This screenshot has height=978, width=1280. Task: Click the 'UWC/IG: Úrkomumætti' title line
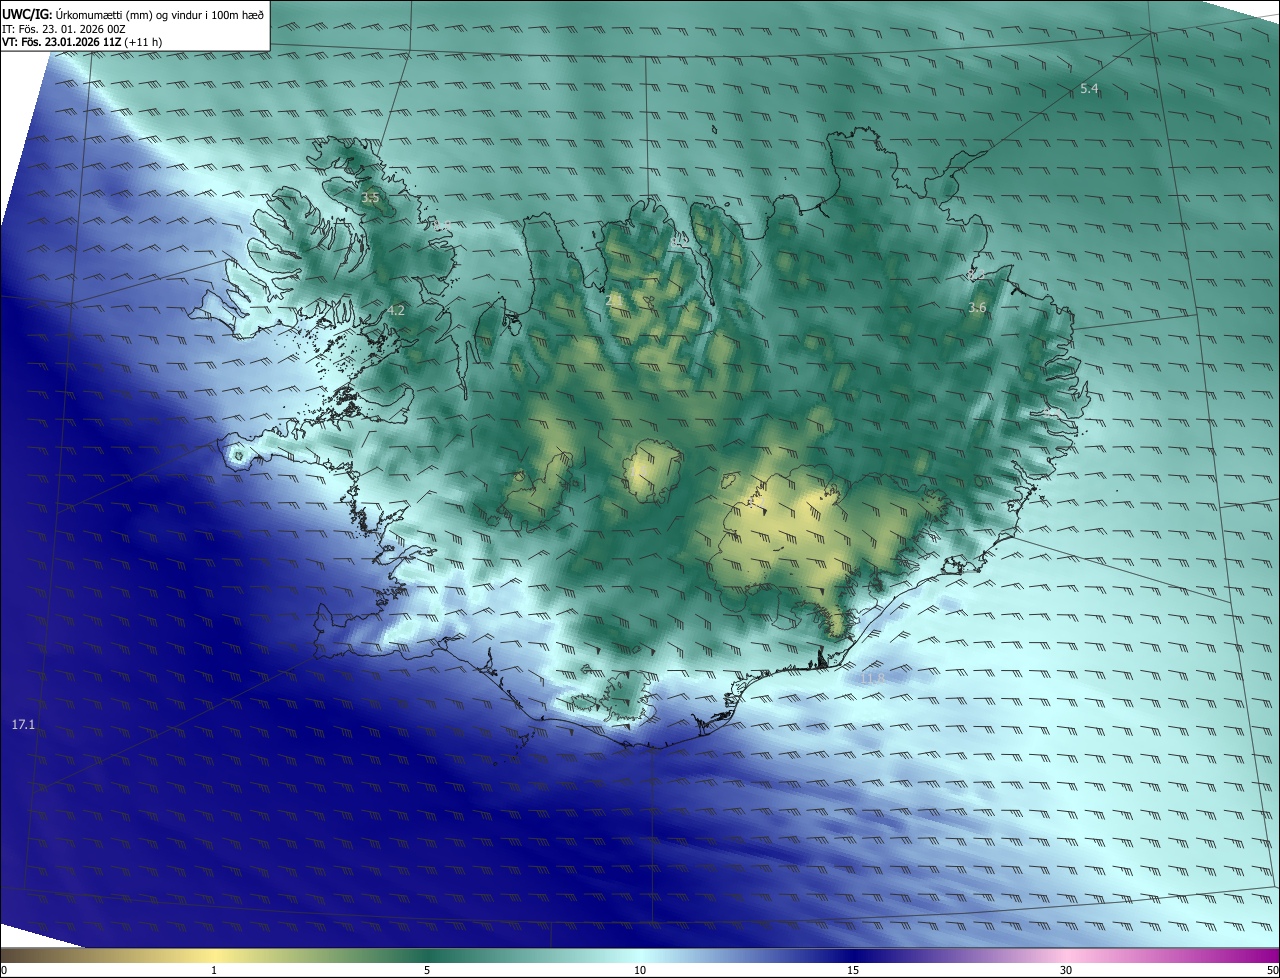[x=133, y=14]
